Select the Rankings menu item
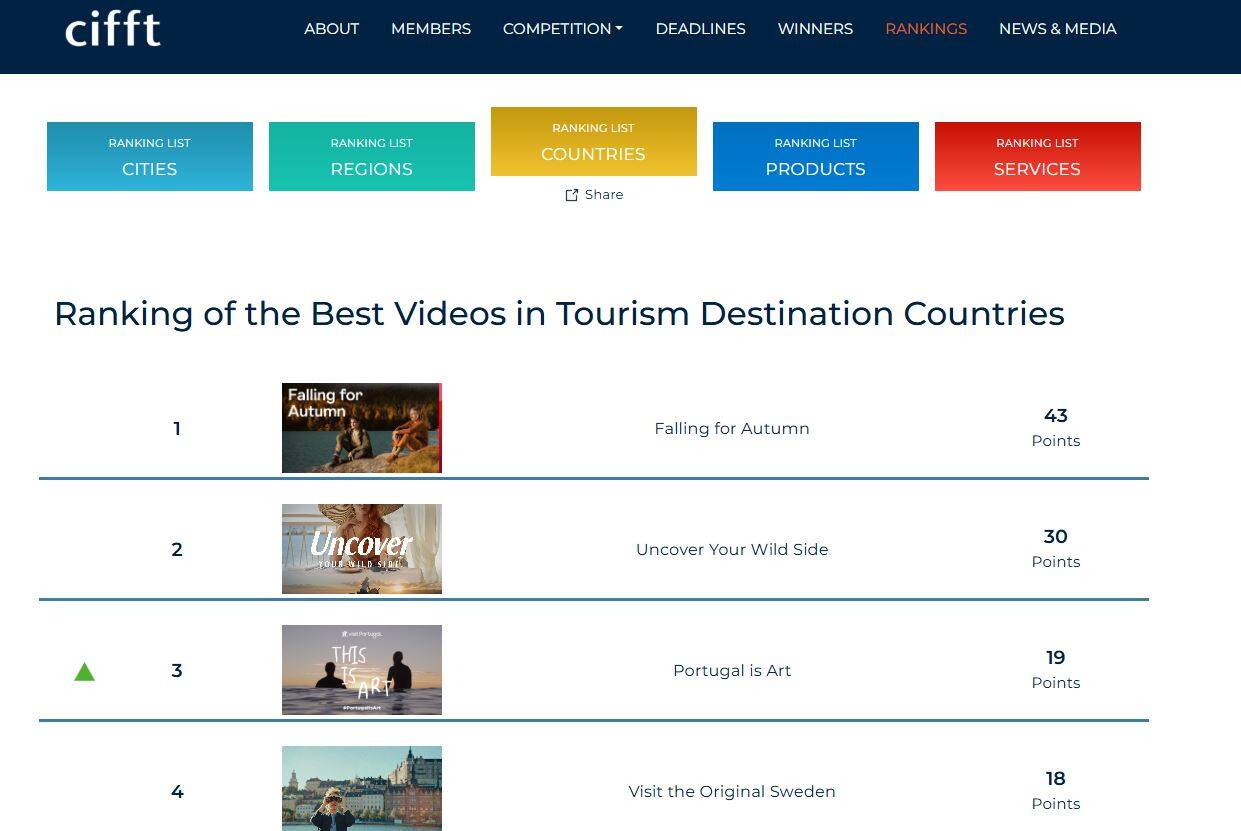 tap(925, 29)
